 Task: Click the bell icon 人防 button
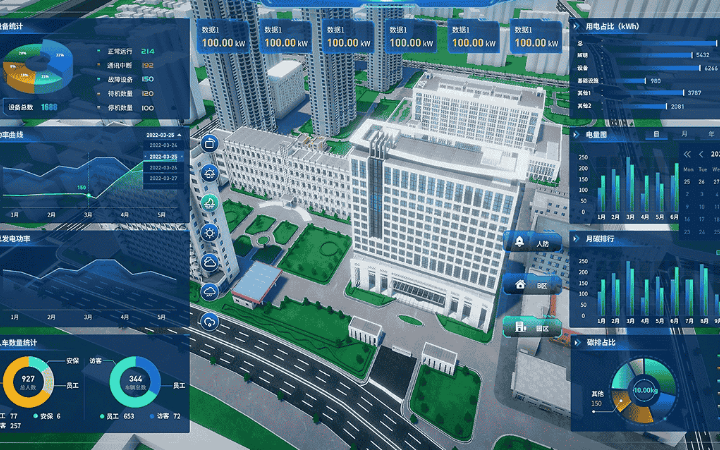coord(531,243)
